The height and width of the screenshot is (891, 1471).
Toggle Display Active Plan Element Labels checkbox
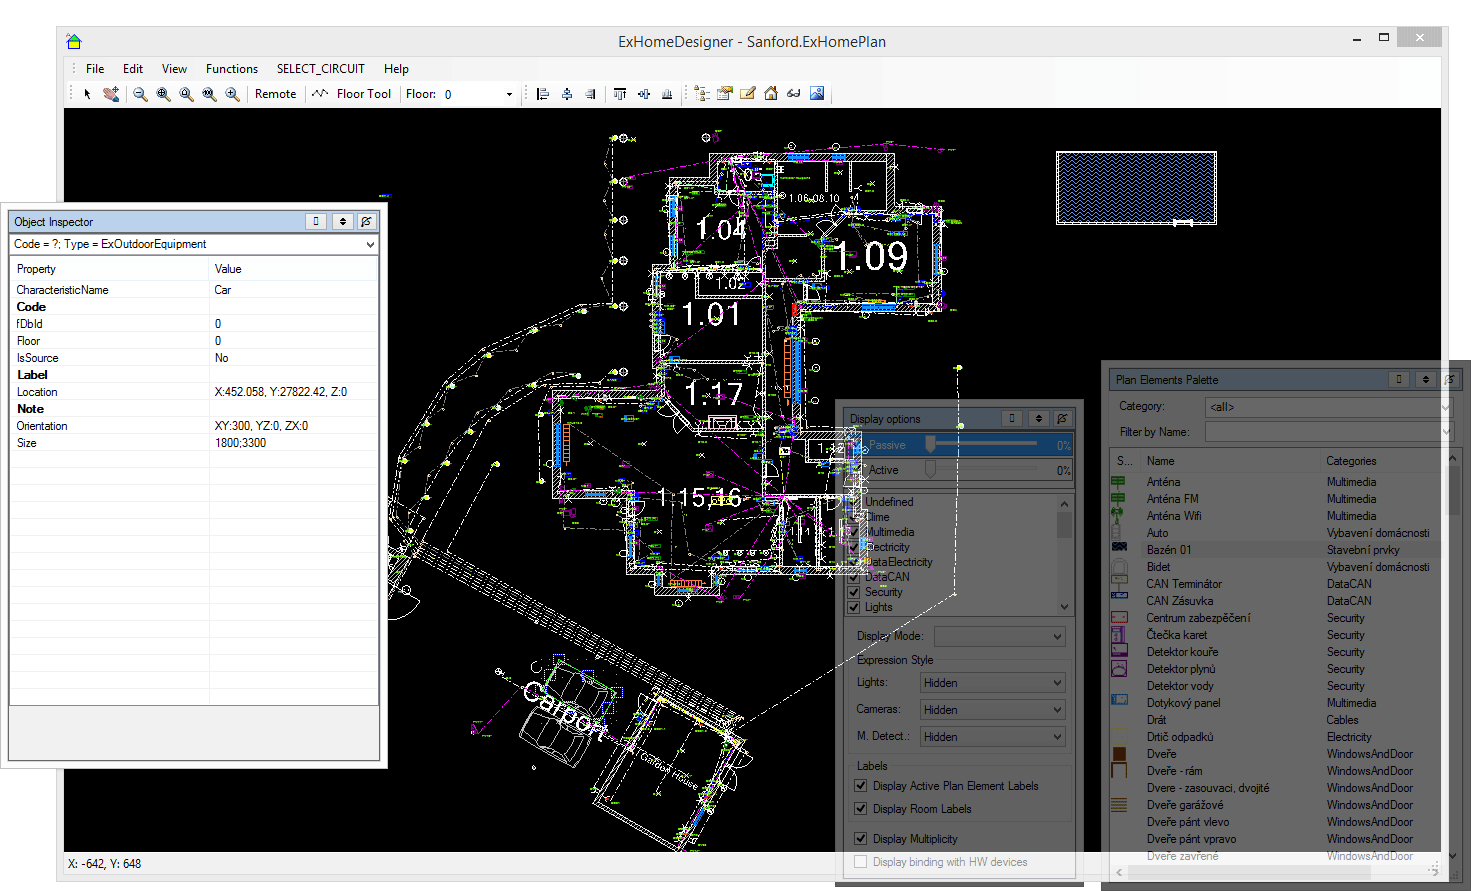(x=861, y=786)
